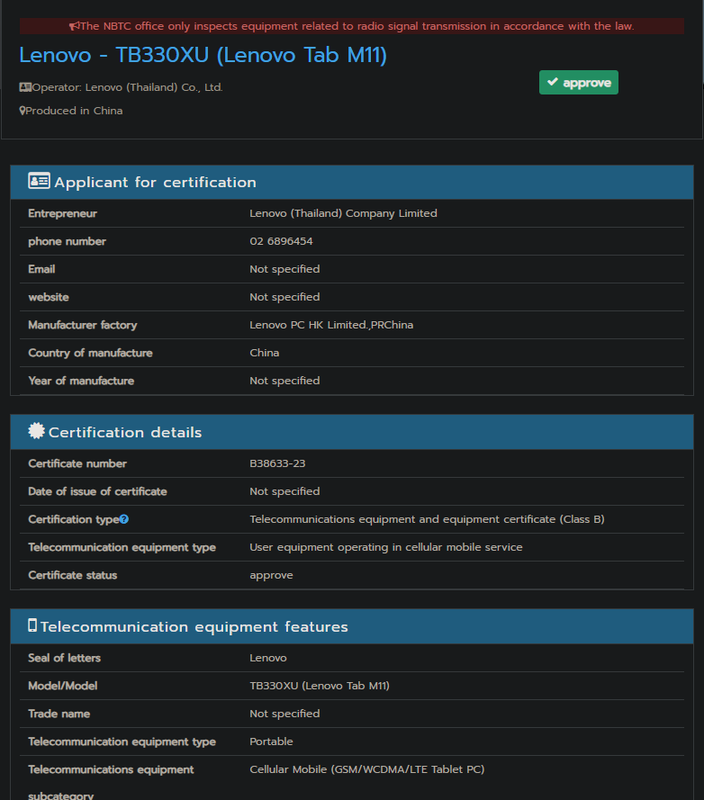Click the NBTC notice banner text
The image size is (704, 800).
click(356, 26)
